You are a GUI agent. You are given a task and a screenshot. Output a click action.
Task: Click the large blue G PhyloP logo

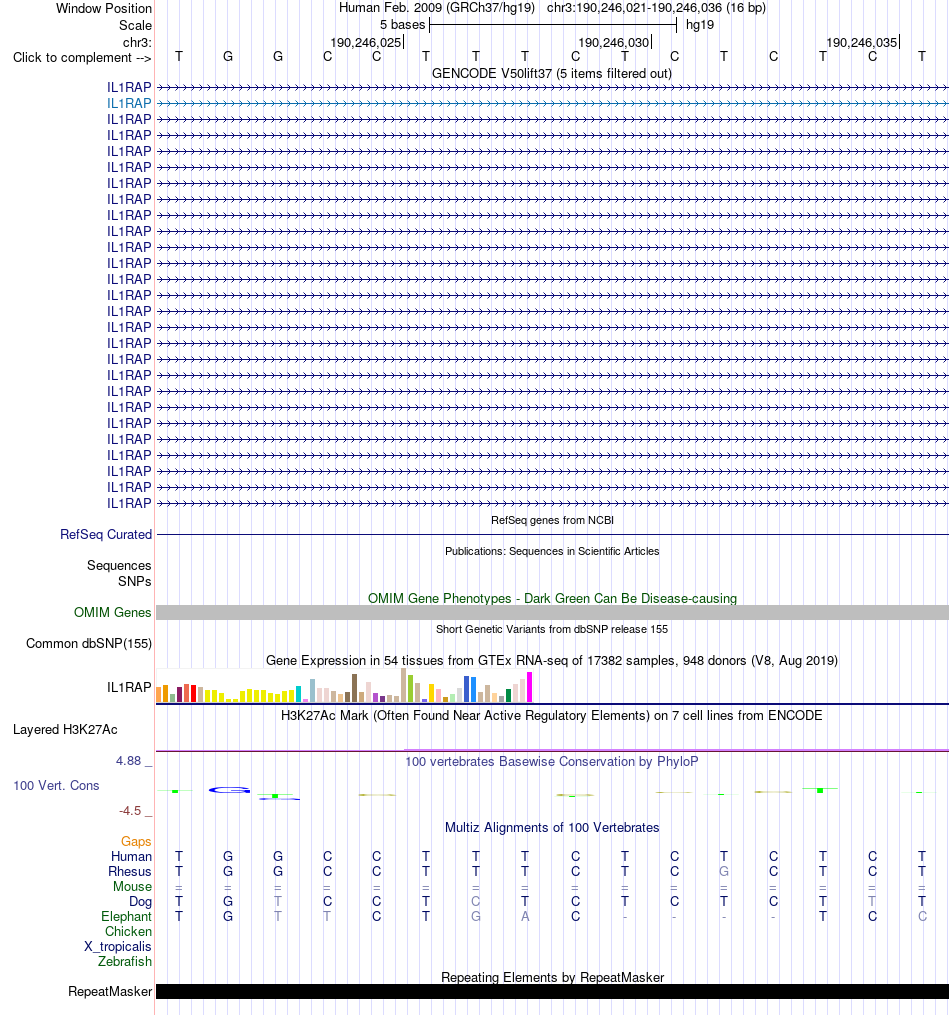229,790
